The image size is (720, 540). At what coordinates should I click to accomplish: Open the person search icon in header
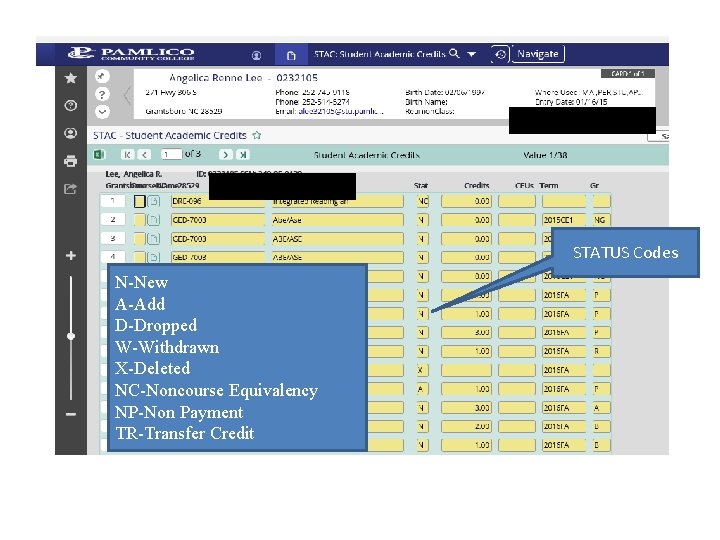click(257, 55)
